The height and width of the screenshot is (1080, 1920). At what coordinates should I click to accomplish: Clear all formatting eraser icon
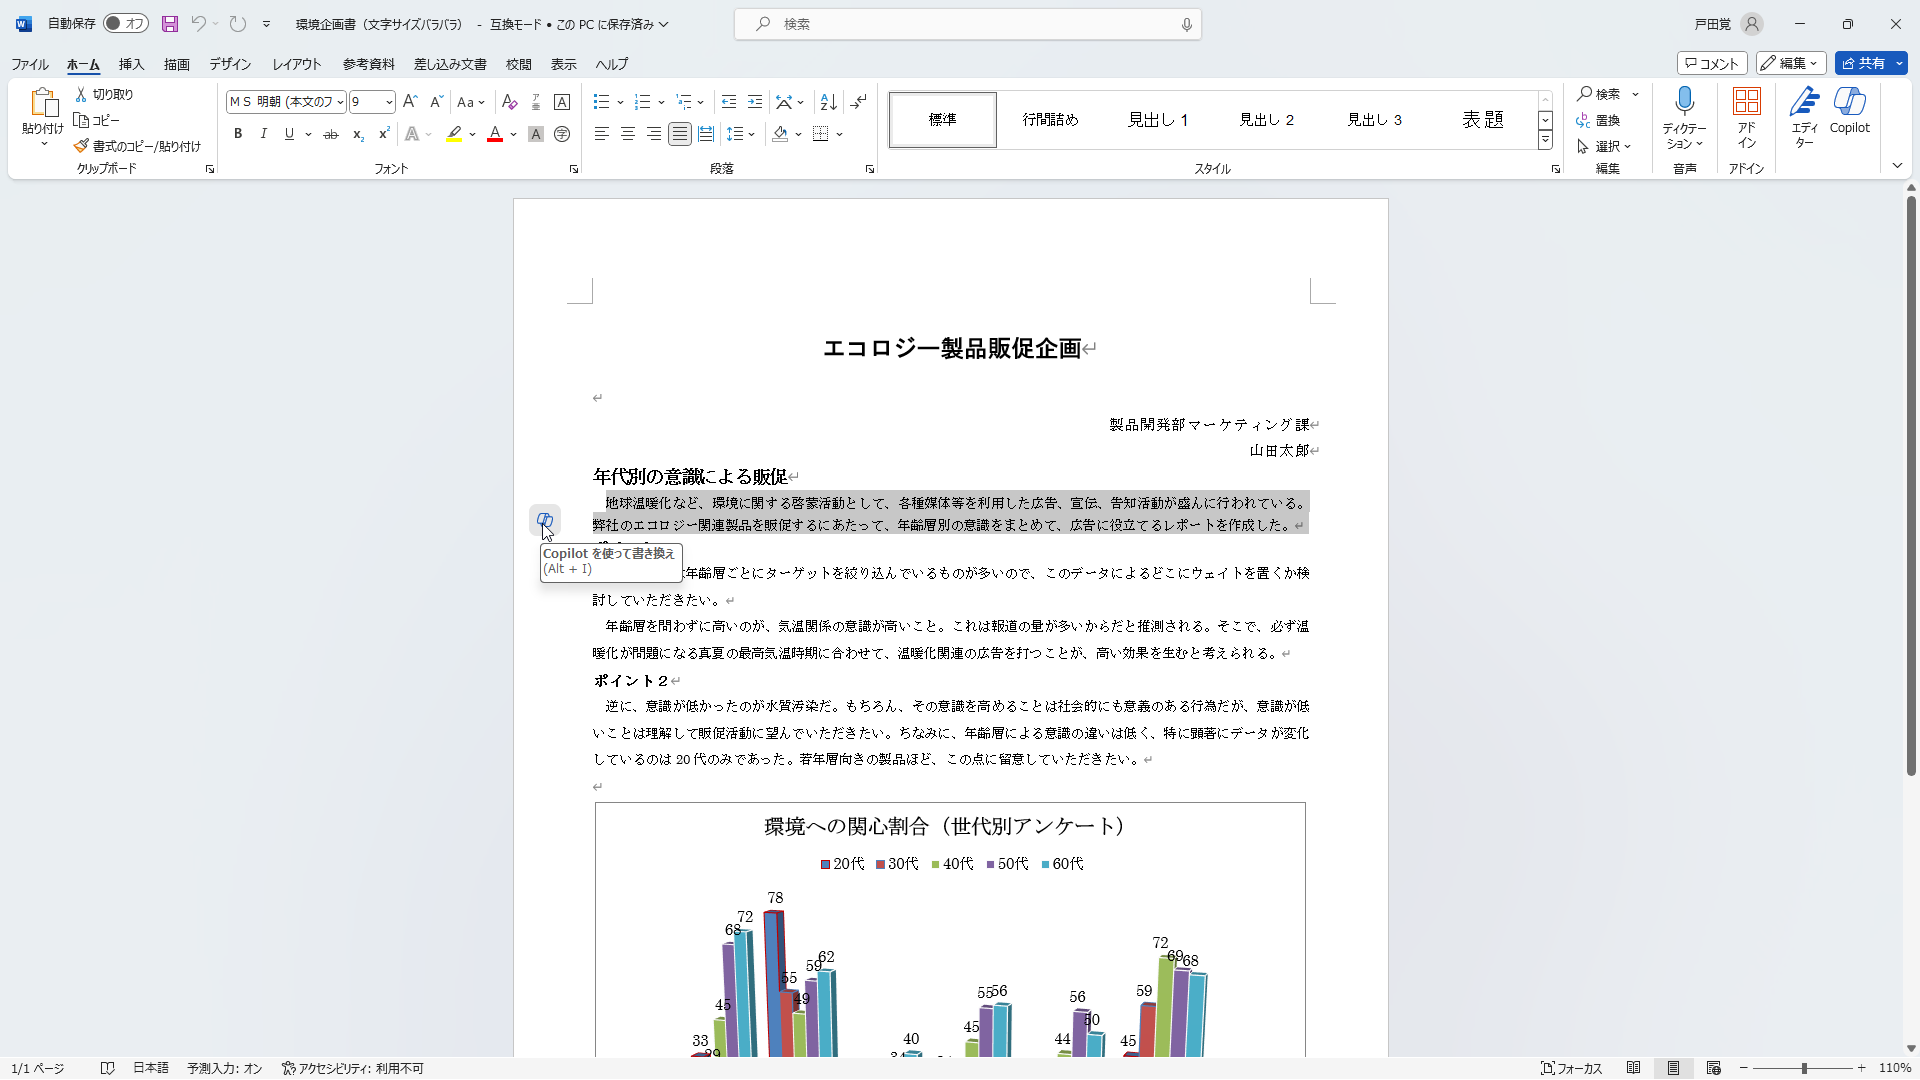[x=509, y=102]
